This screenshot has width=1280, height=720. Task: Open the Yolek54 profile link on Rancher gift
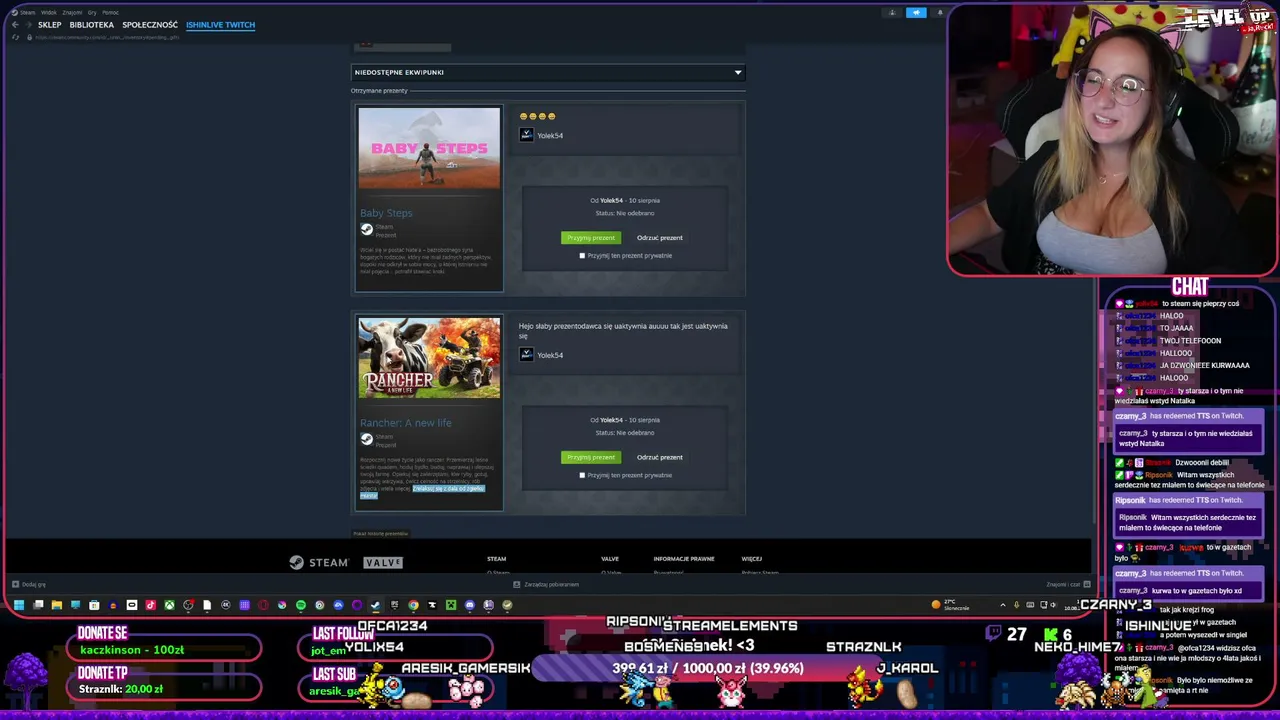coord(550,356)
